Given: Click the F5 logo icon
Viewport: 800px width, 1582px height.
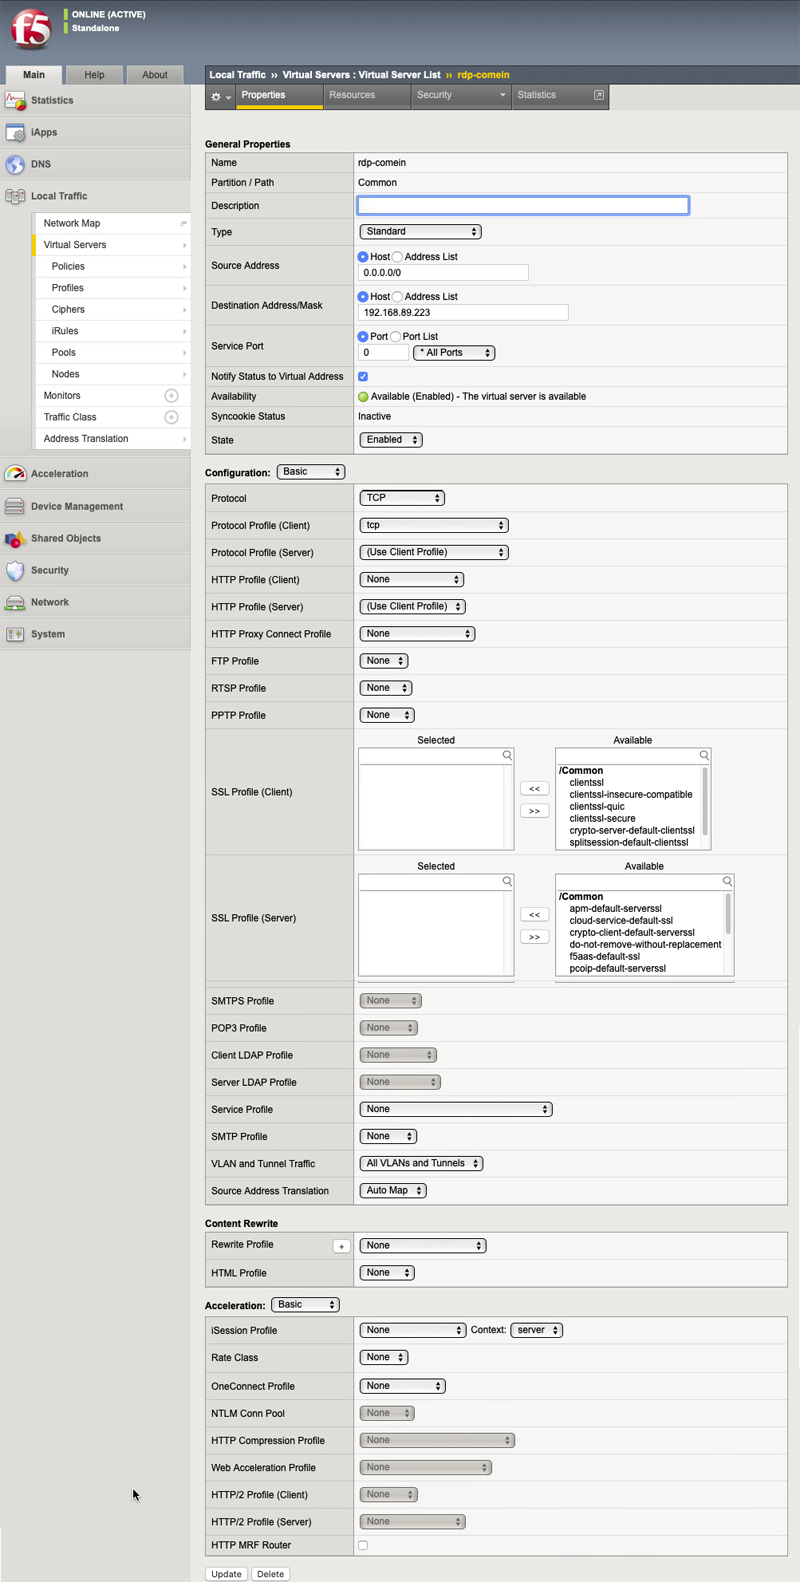Looking at the screenshot, I should (x=30, y=29).
